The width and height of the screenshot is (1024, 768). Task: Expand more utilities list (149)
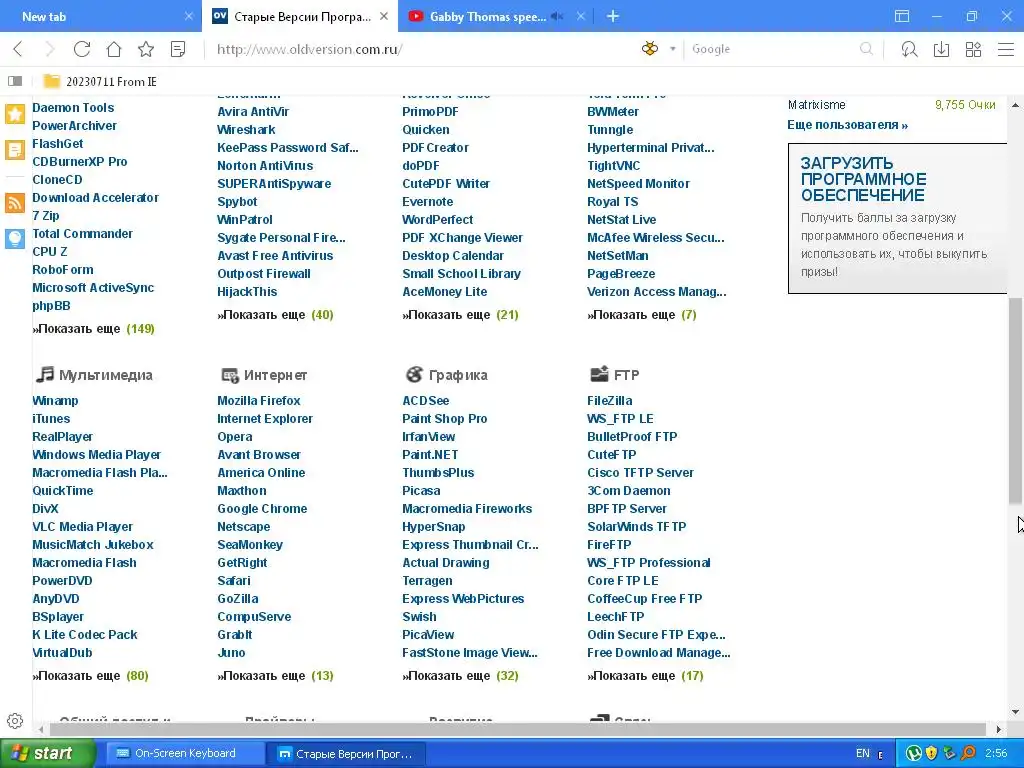(93, 328)
